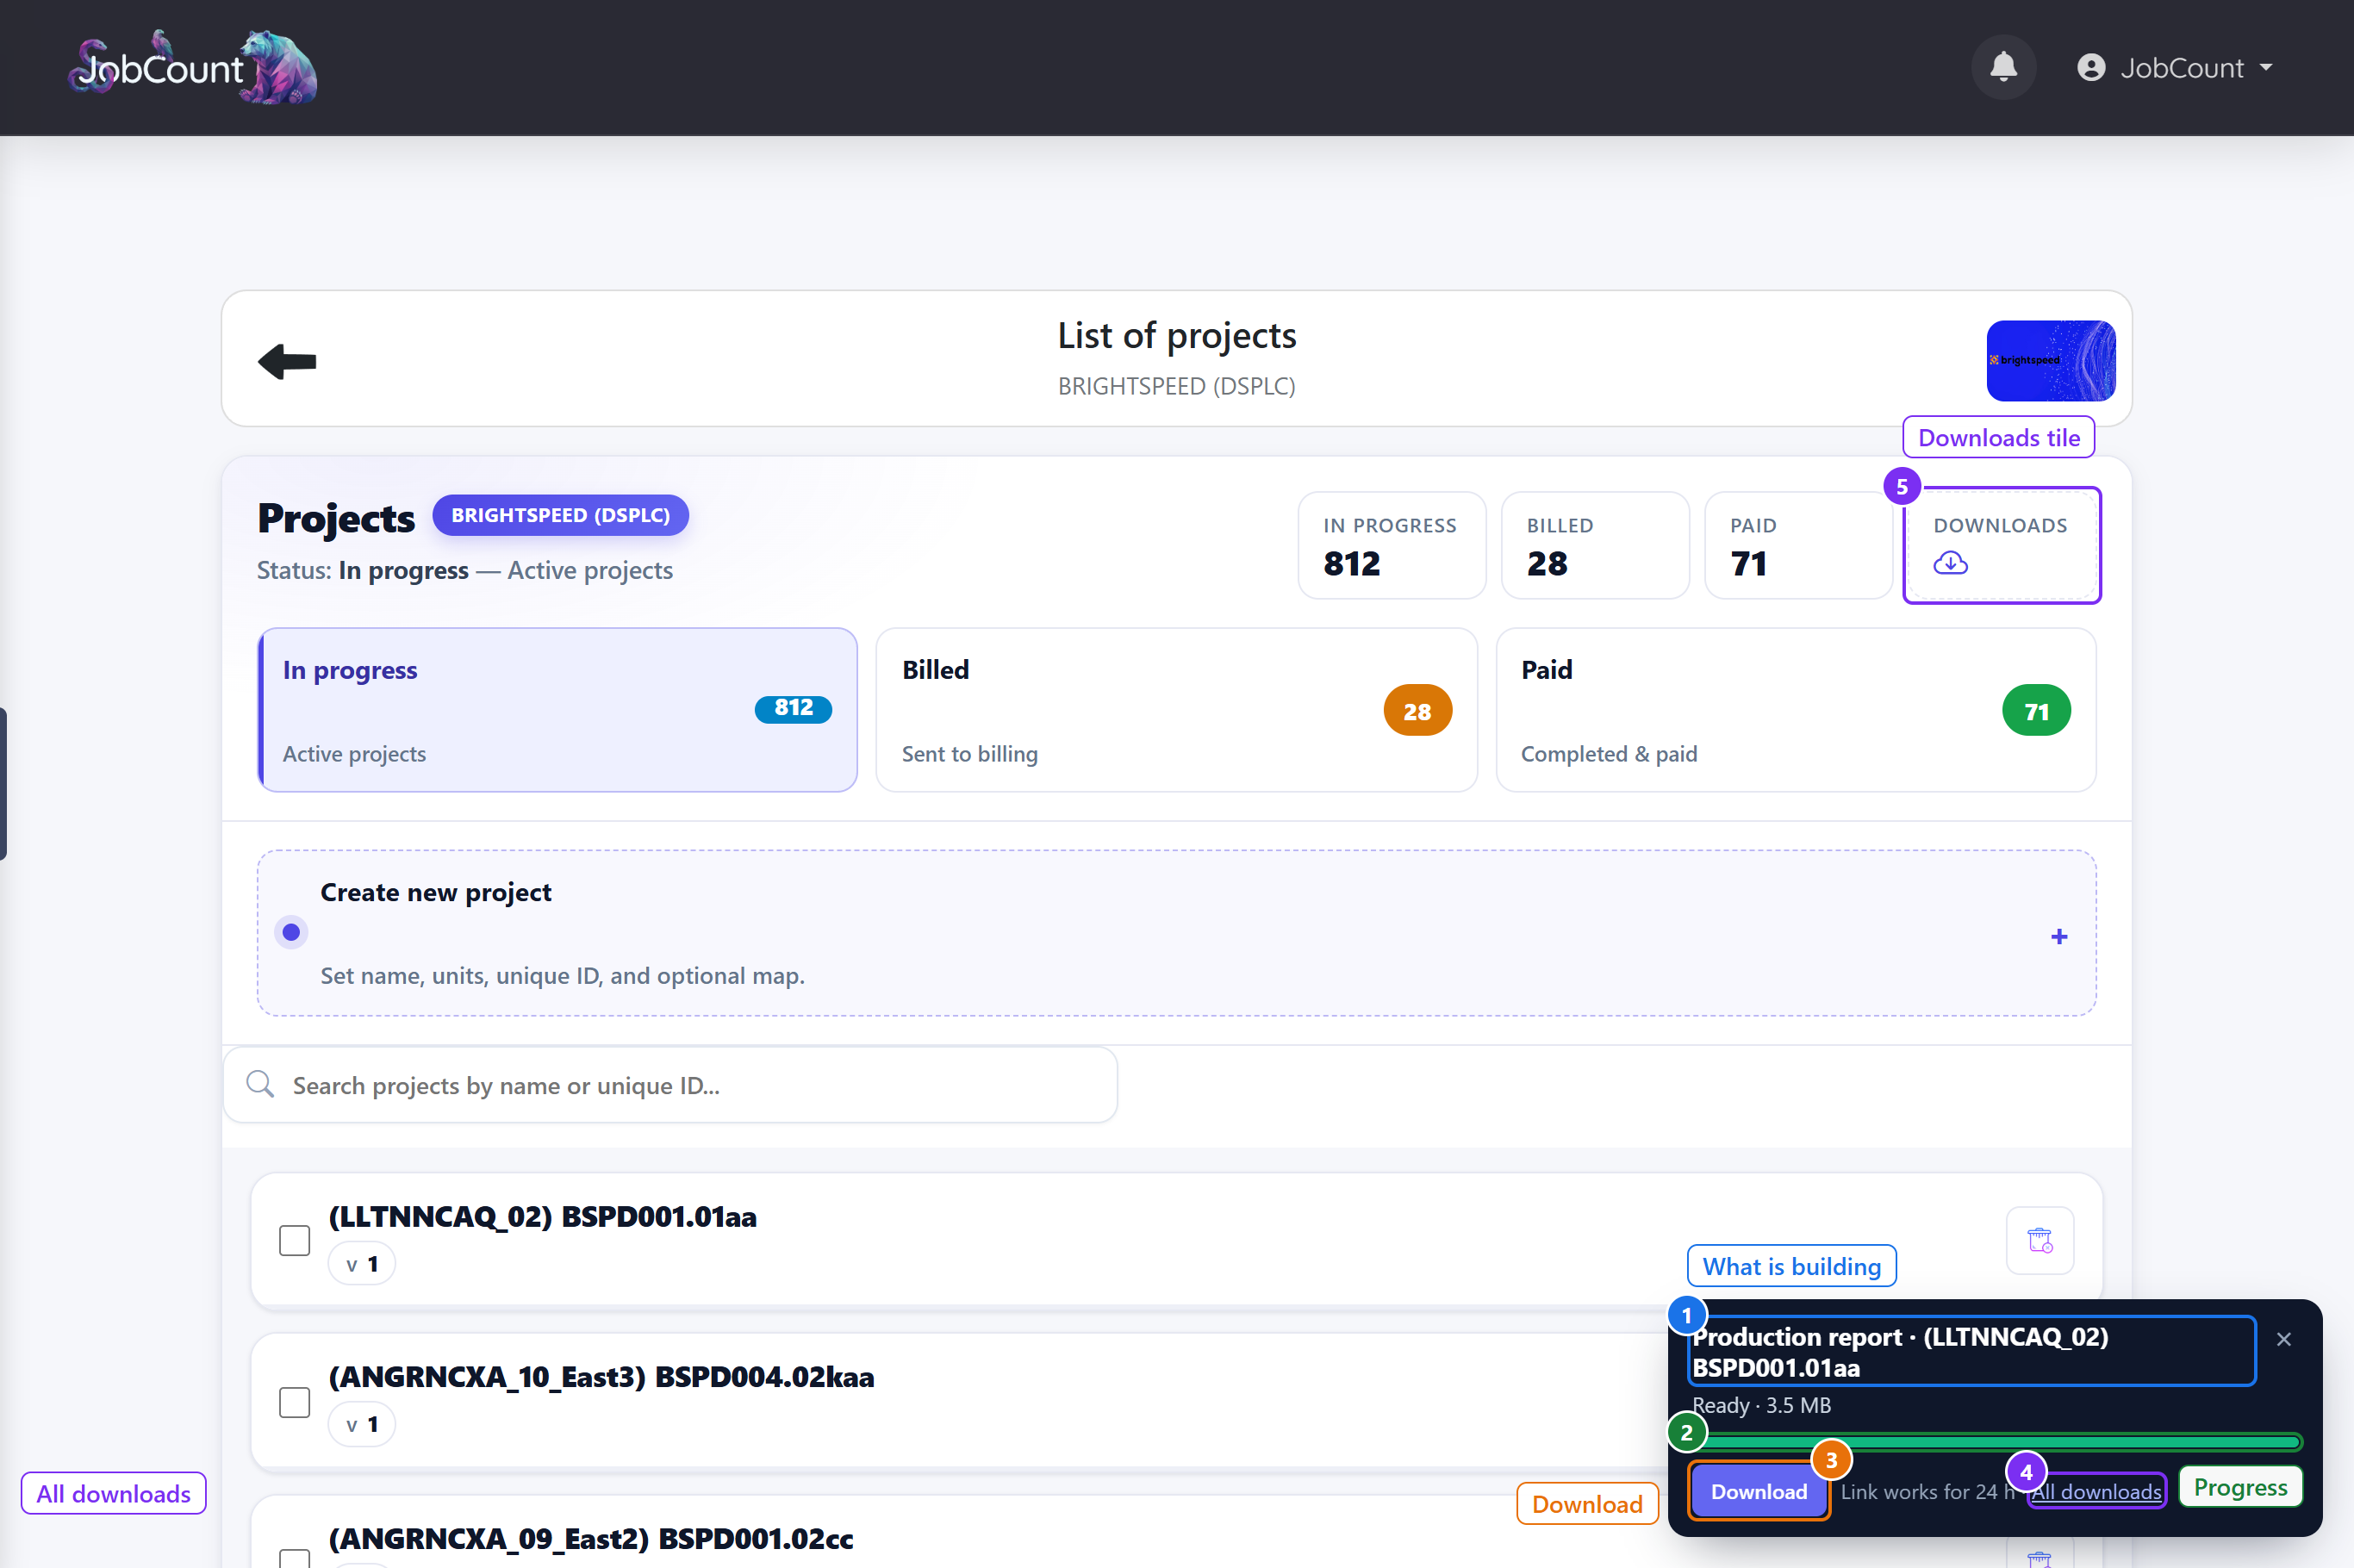2354x1568 pixels.
Task: Click the user avatar icon beside JobCount
Action: point(2090,67)
